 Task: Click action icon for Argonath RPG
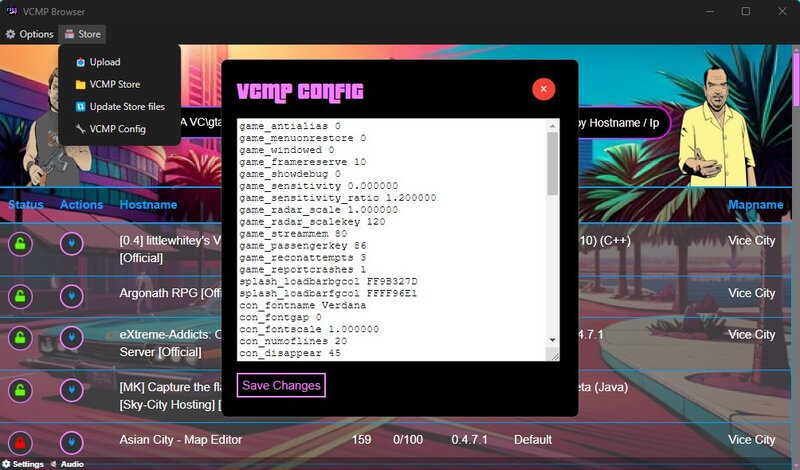71,296
